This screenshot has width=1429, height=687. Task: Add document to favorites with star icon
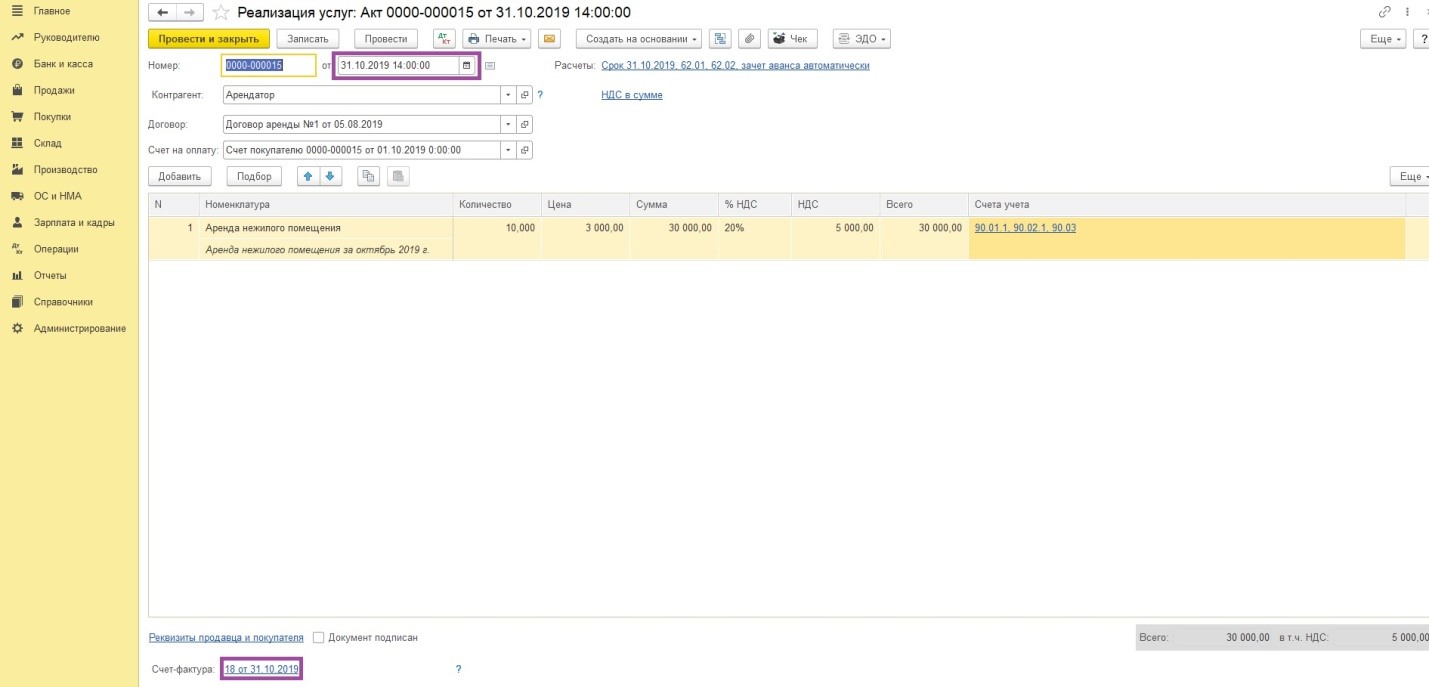click(221, 13)
